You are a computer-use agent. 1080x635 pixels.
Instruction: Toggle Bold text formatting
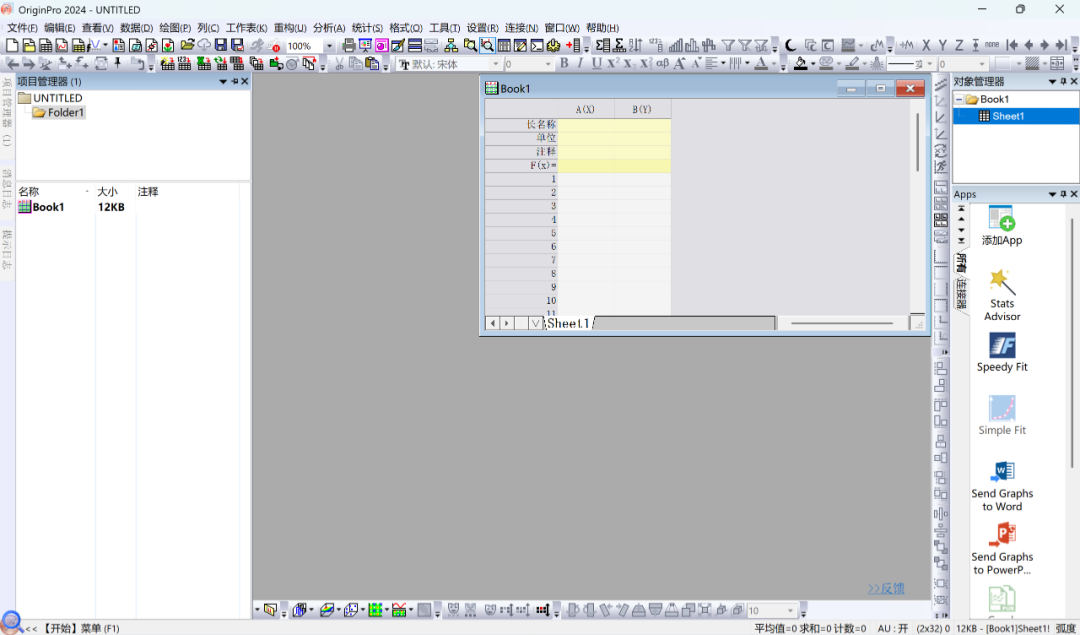point(564,63)
